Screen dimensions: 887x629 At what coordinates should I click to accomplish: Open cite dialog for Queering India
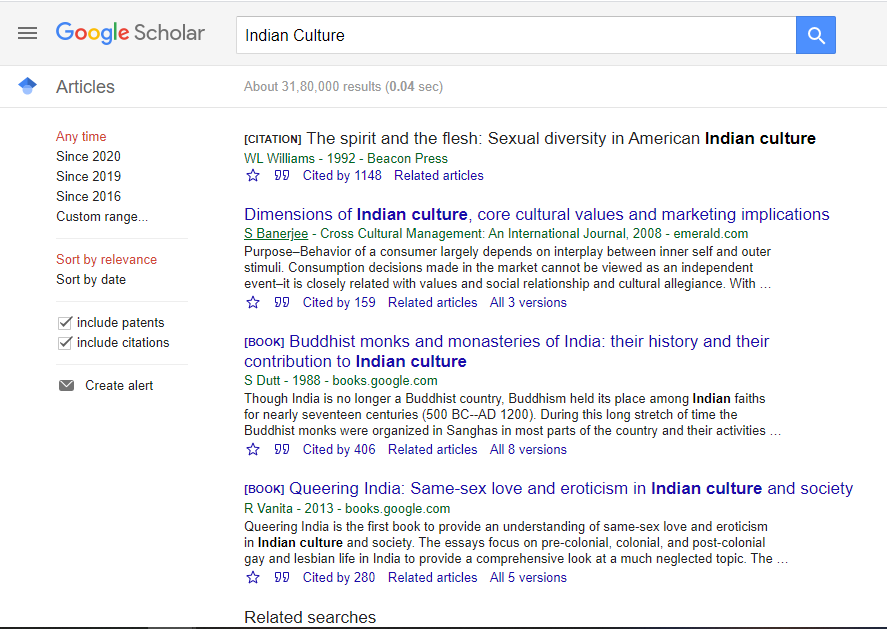[282, 578]
